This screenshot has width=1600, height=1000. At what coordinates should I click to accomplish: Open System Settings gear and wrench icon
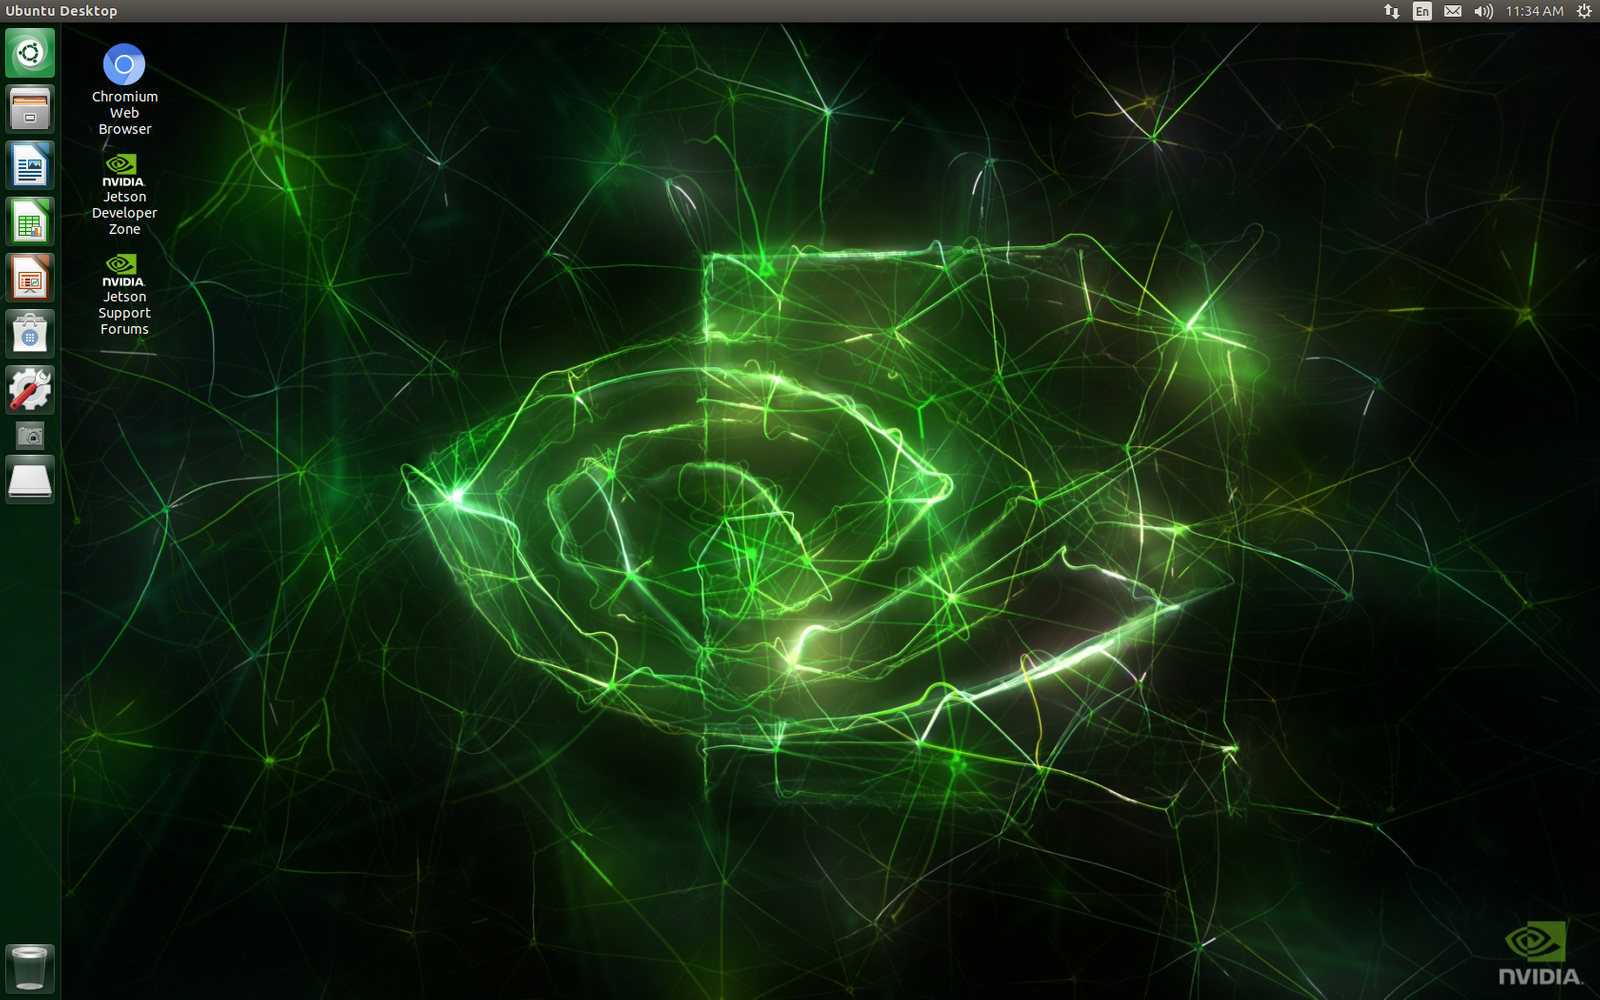tap(30, 389)
